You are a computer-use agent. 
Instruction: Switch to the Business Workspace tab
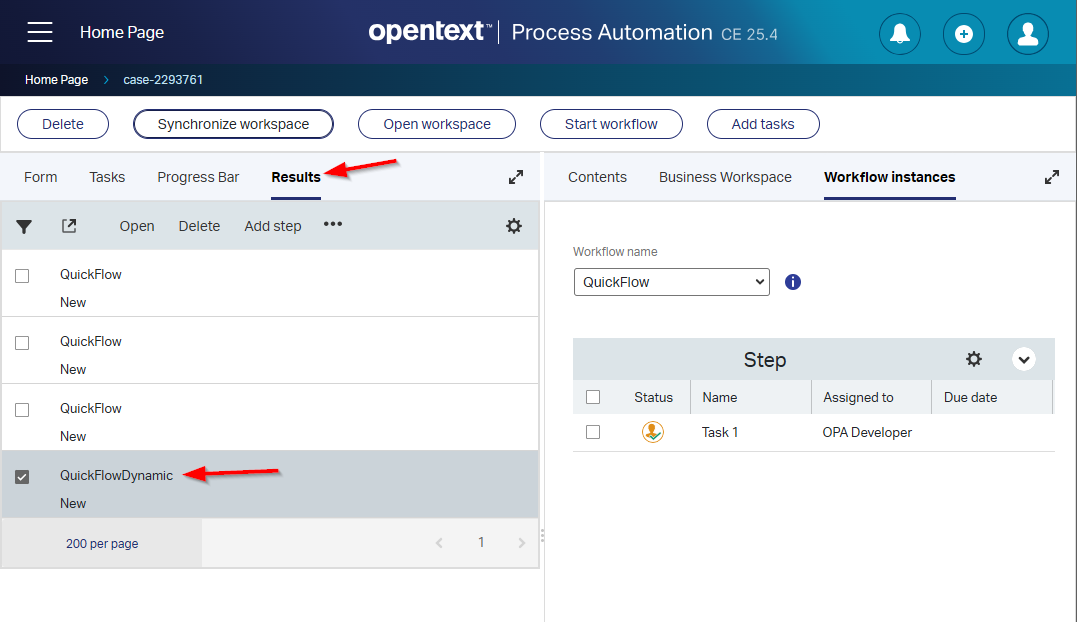click(x=725, y=177)
